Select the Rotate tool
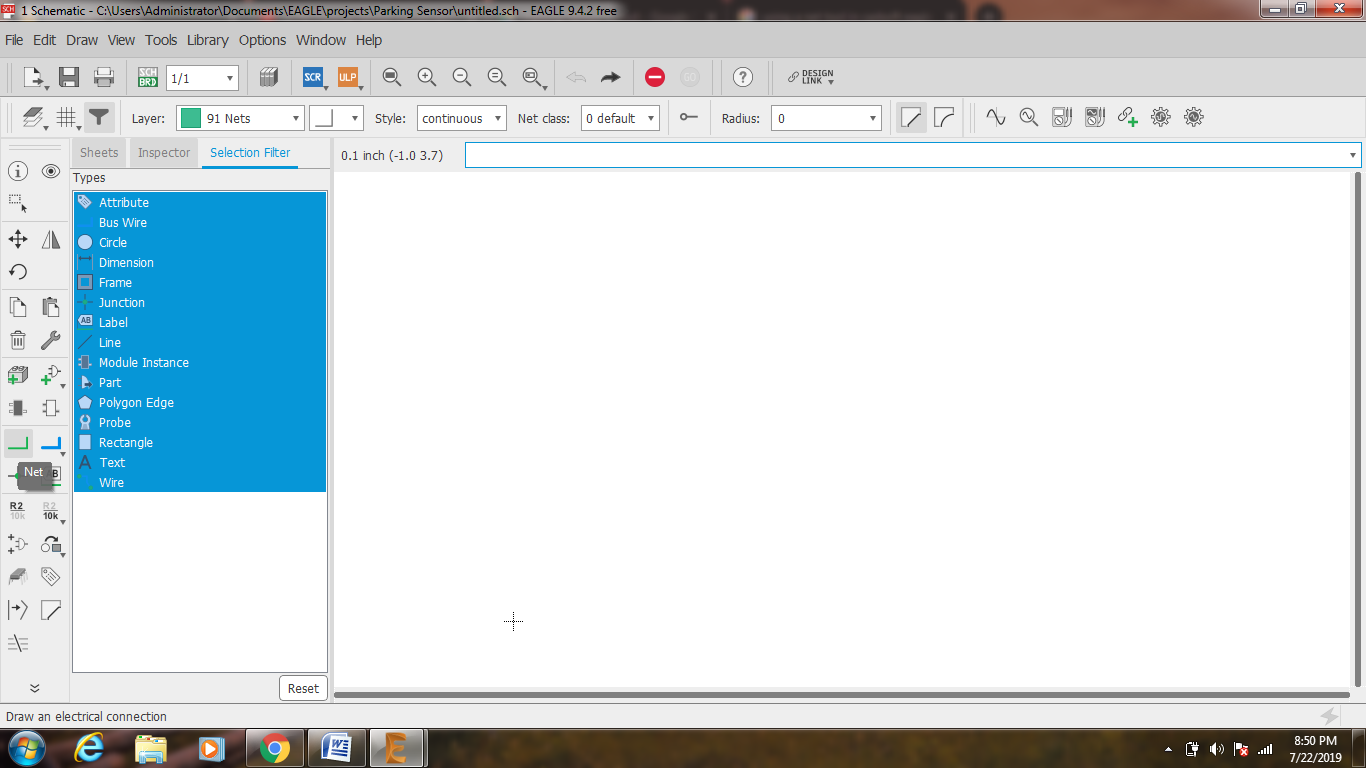This screenshot has width=1368, height=770. click(18, 272)
